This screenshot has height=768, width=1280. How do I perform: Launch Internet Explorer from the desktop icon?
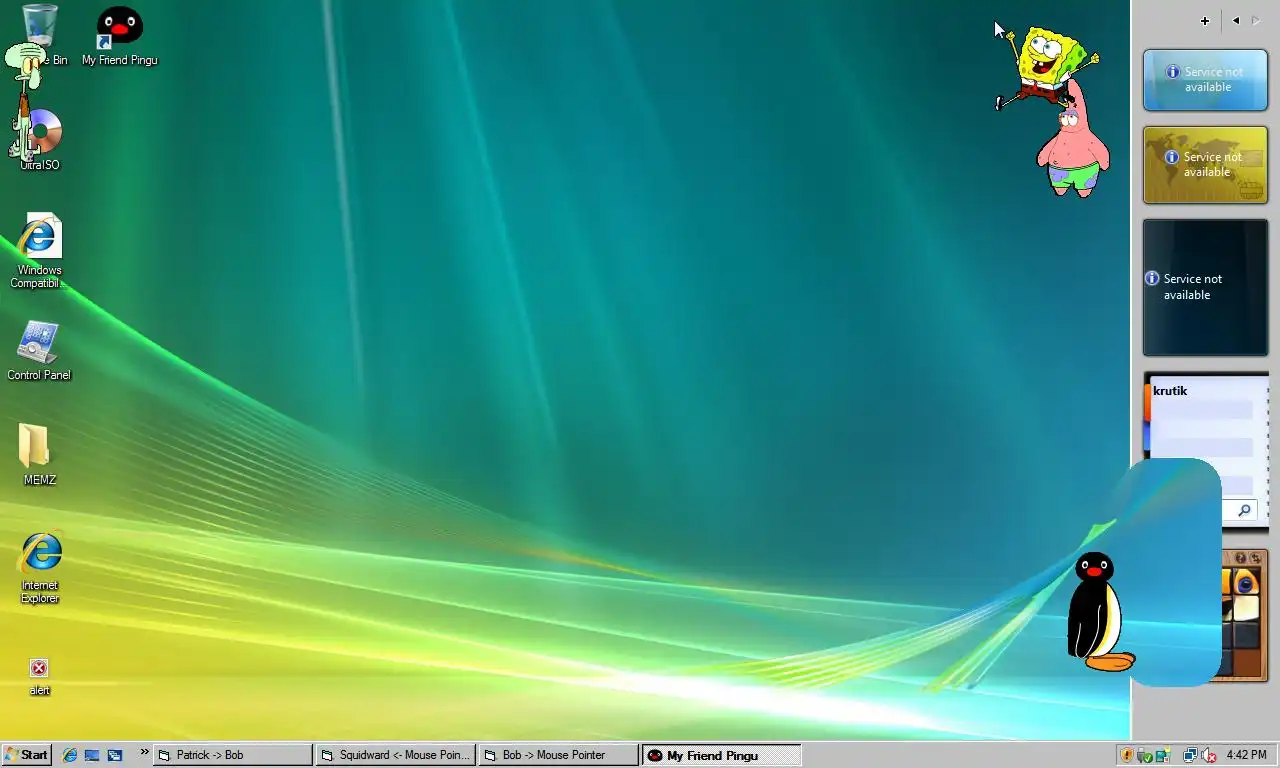[x=40, y=568]
